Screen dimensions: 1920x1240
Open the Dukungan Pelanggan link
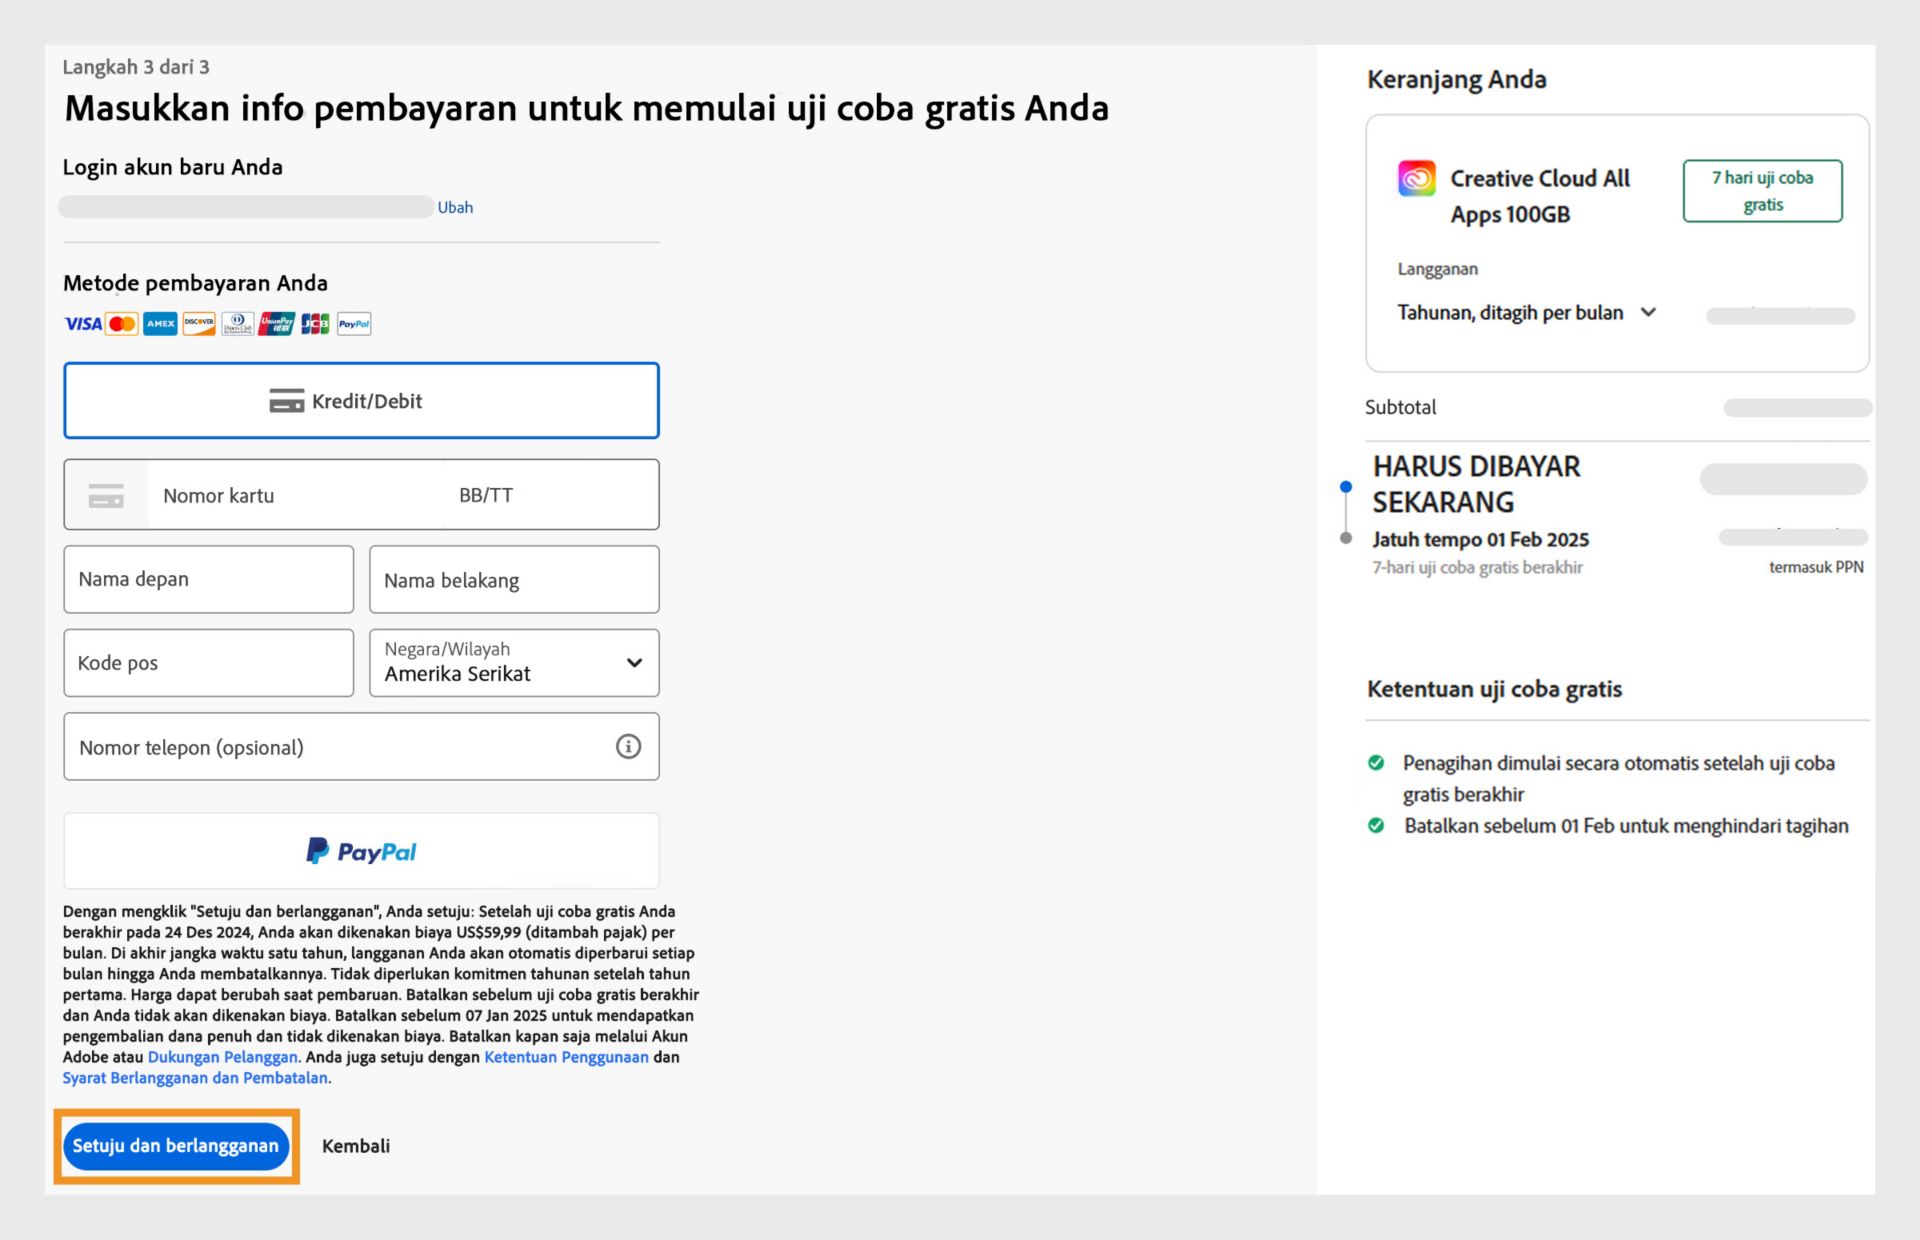tap(223, 1057)
